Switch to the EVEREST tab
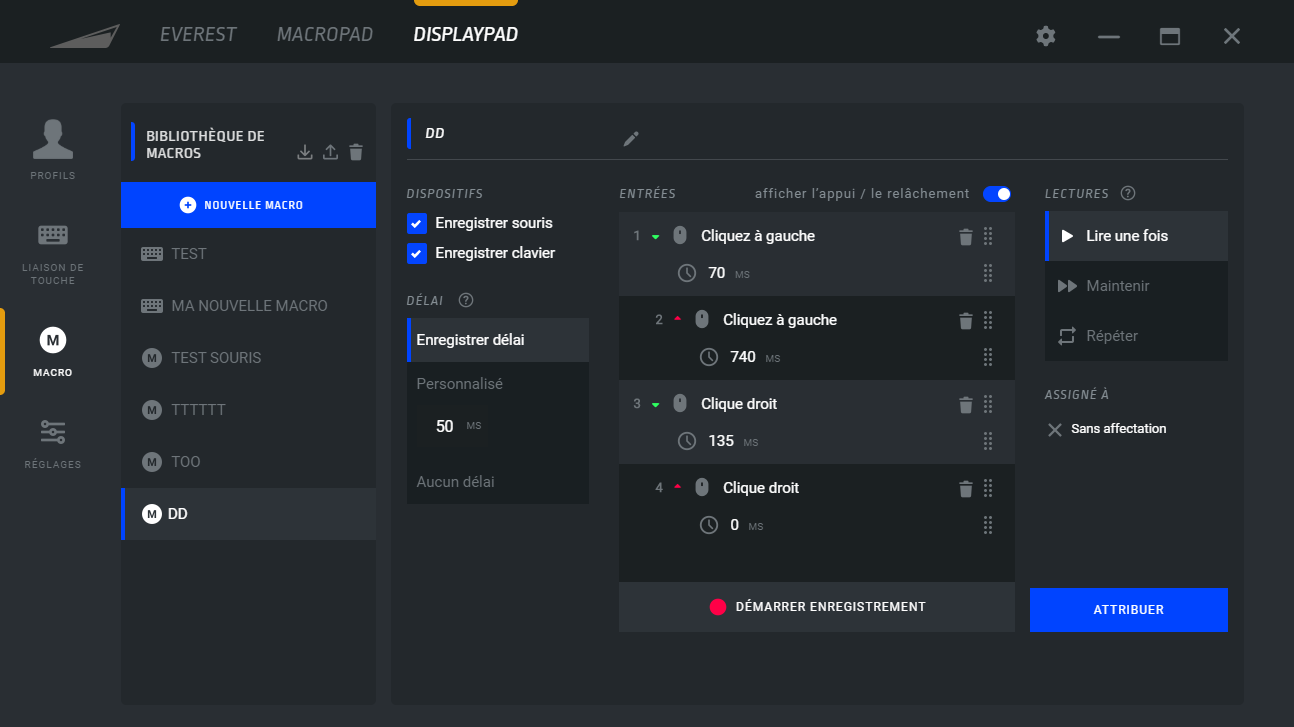Viewport: 1294px width, 727px height. [198, 35]
